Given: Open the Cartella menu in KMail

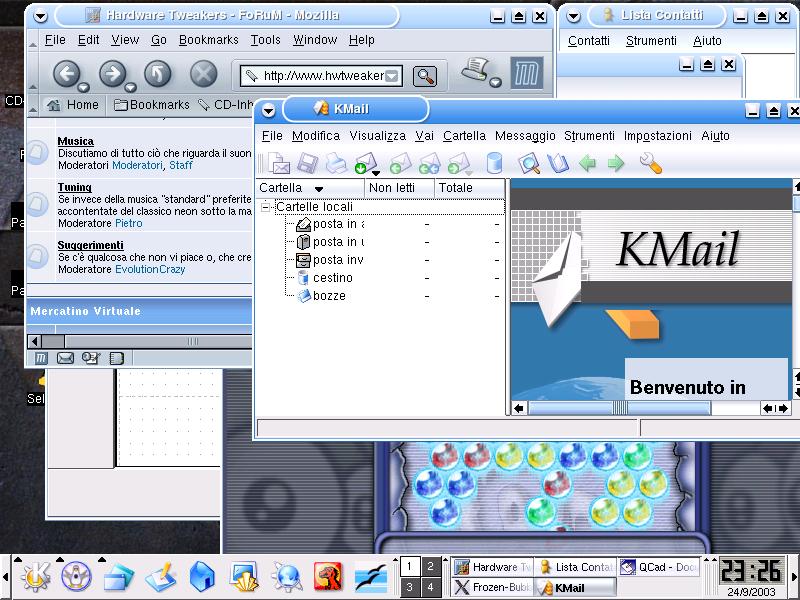Looking at the screenshot, I should 464,136.
